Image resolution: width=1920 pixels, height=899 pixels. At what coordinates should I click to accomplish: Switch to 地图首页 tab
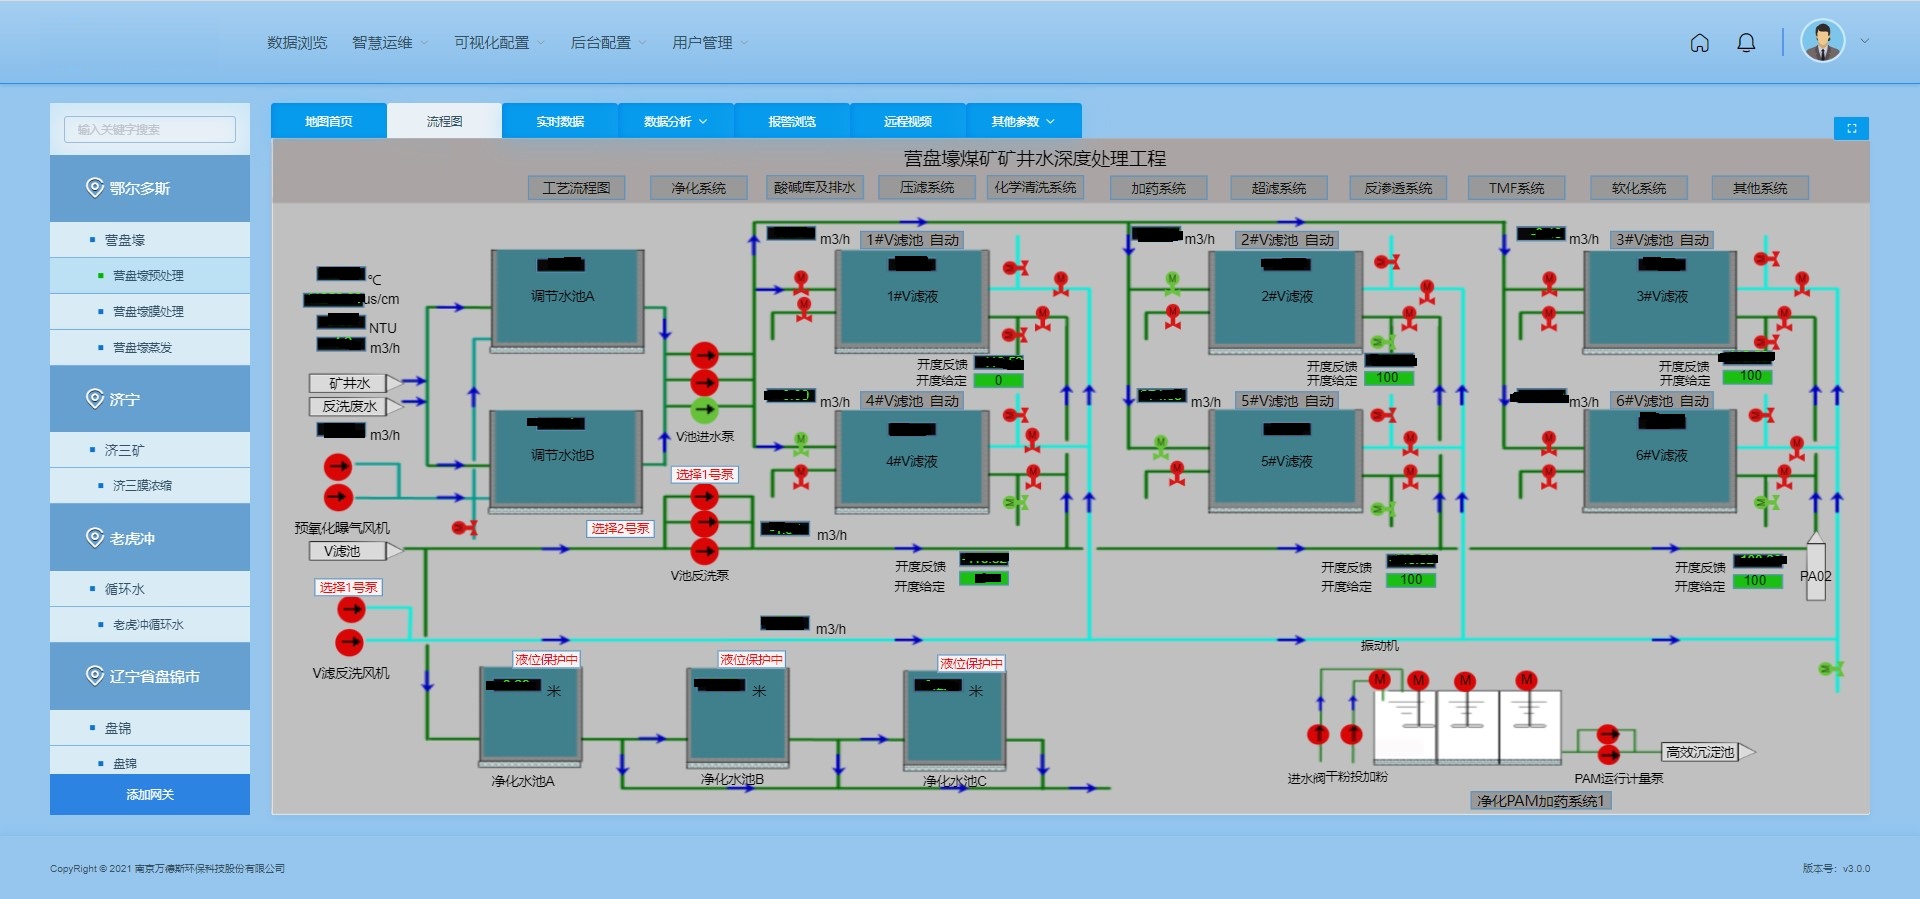(328, 121)
